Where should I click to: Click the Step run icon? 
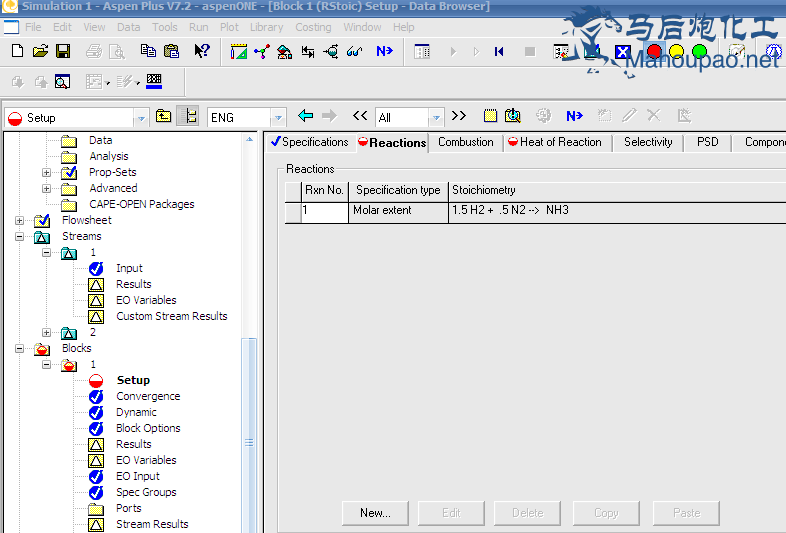[x=476, y=52]
